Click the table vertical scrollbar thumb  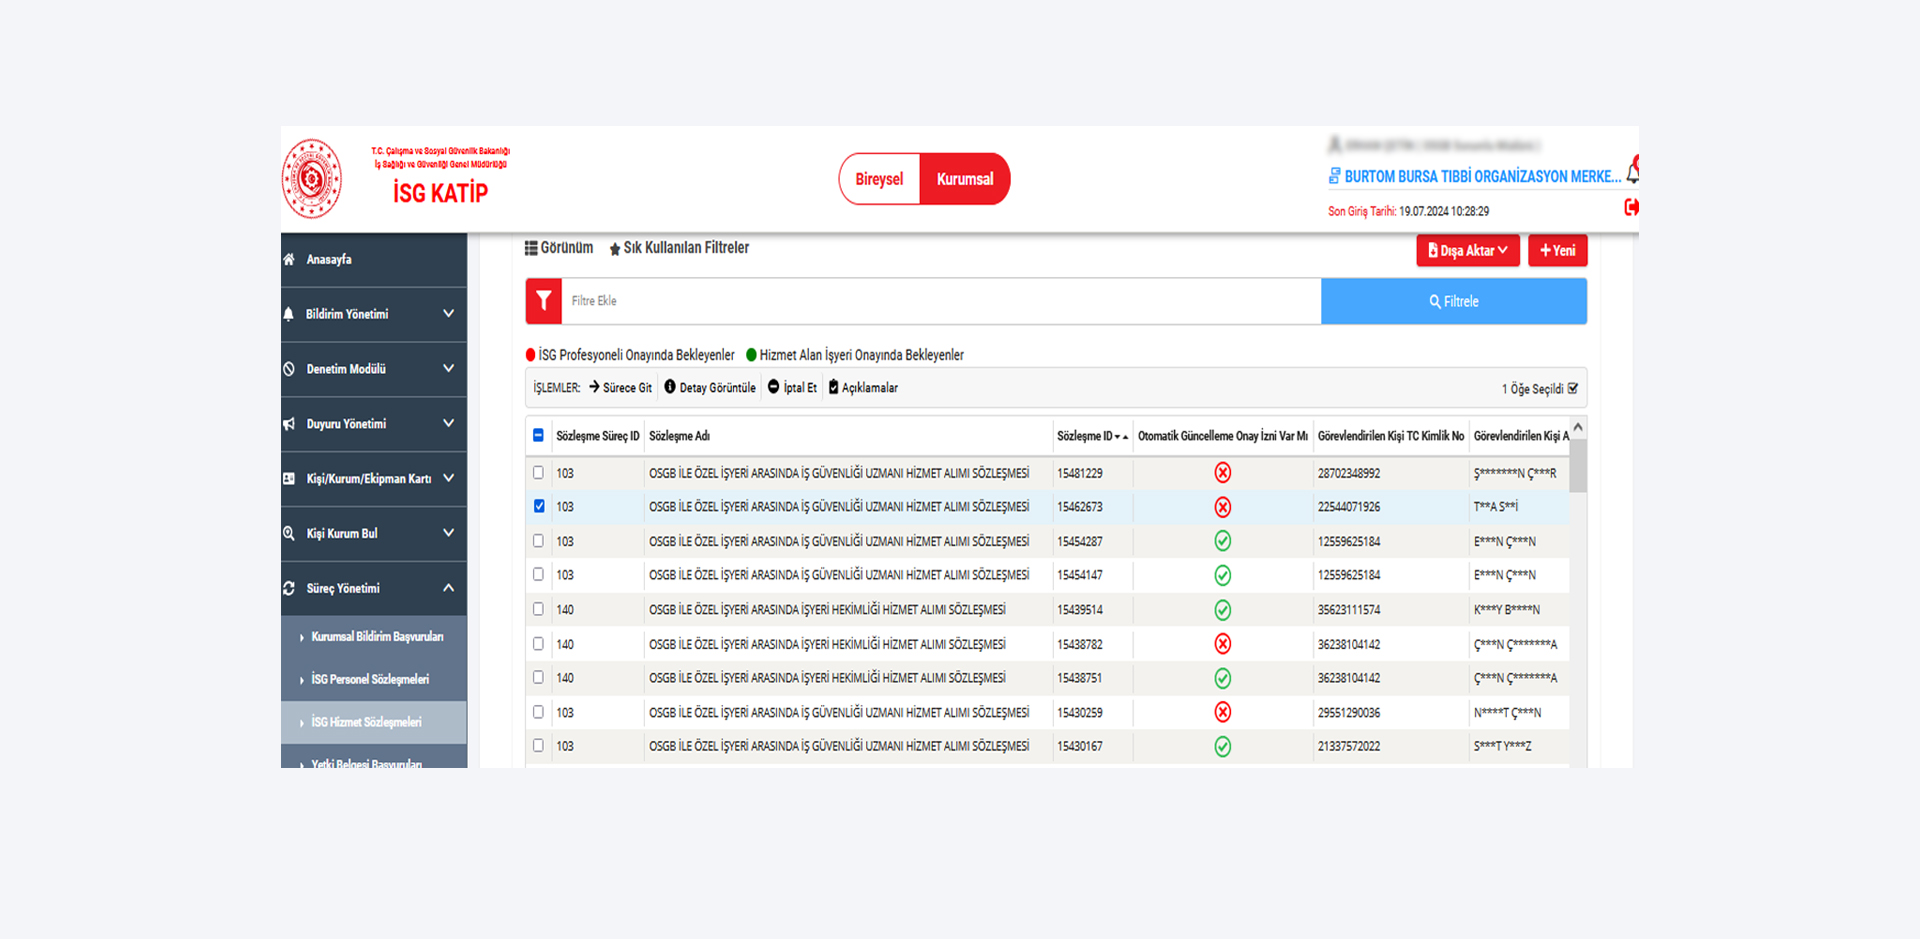(1578, 466)
